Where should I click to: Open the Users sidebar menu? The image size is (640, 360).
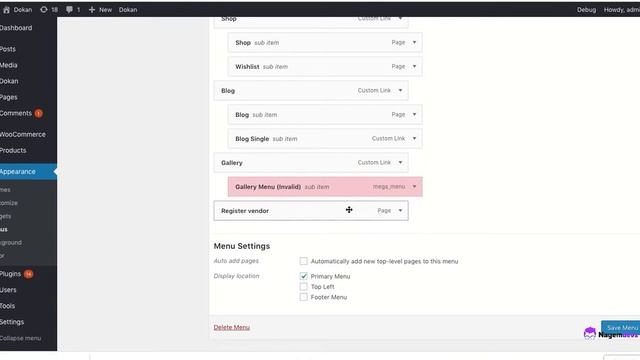click(9, 289)
